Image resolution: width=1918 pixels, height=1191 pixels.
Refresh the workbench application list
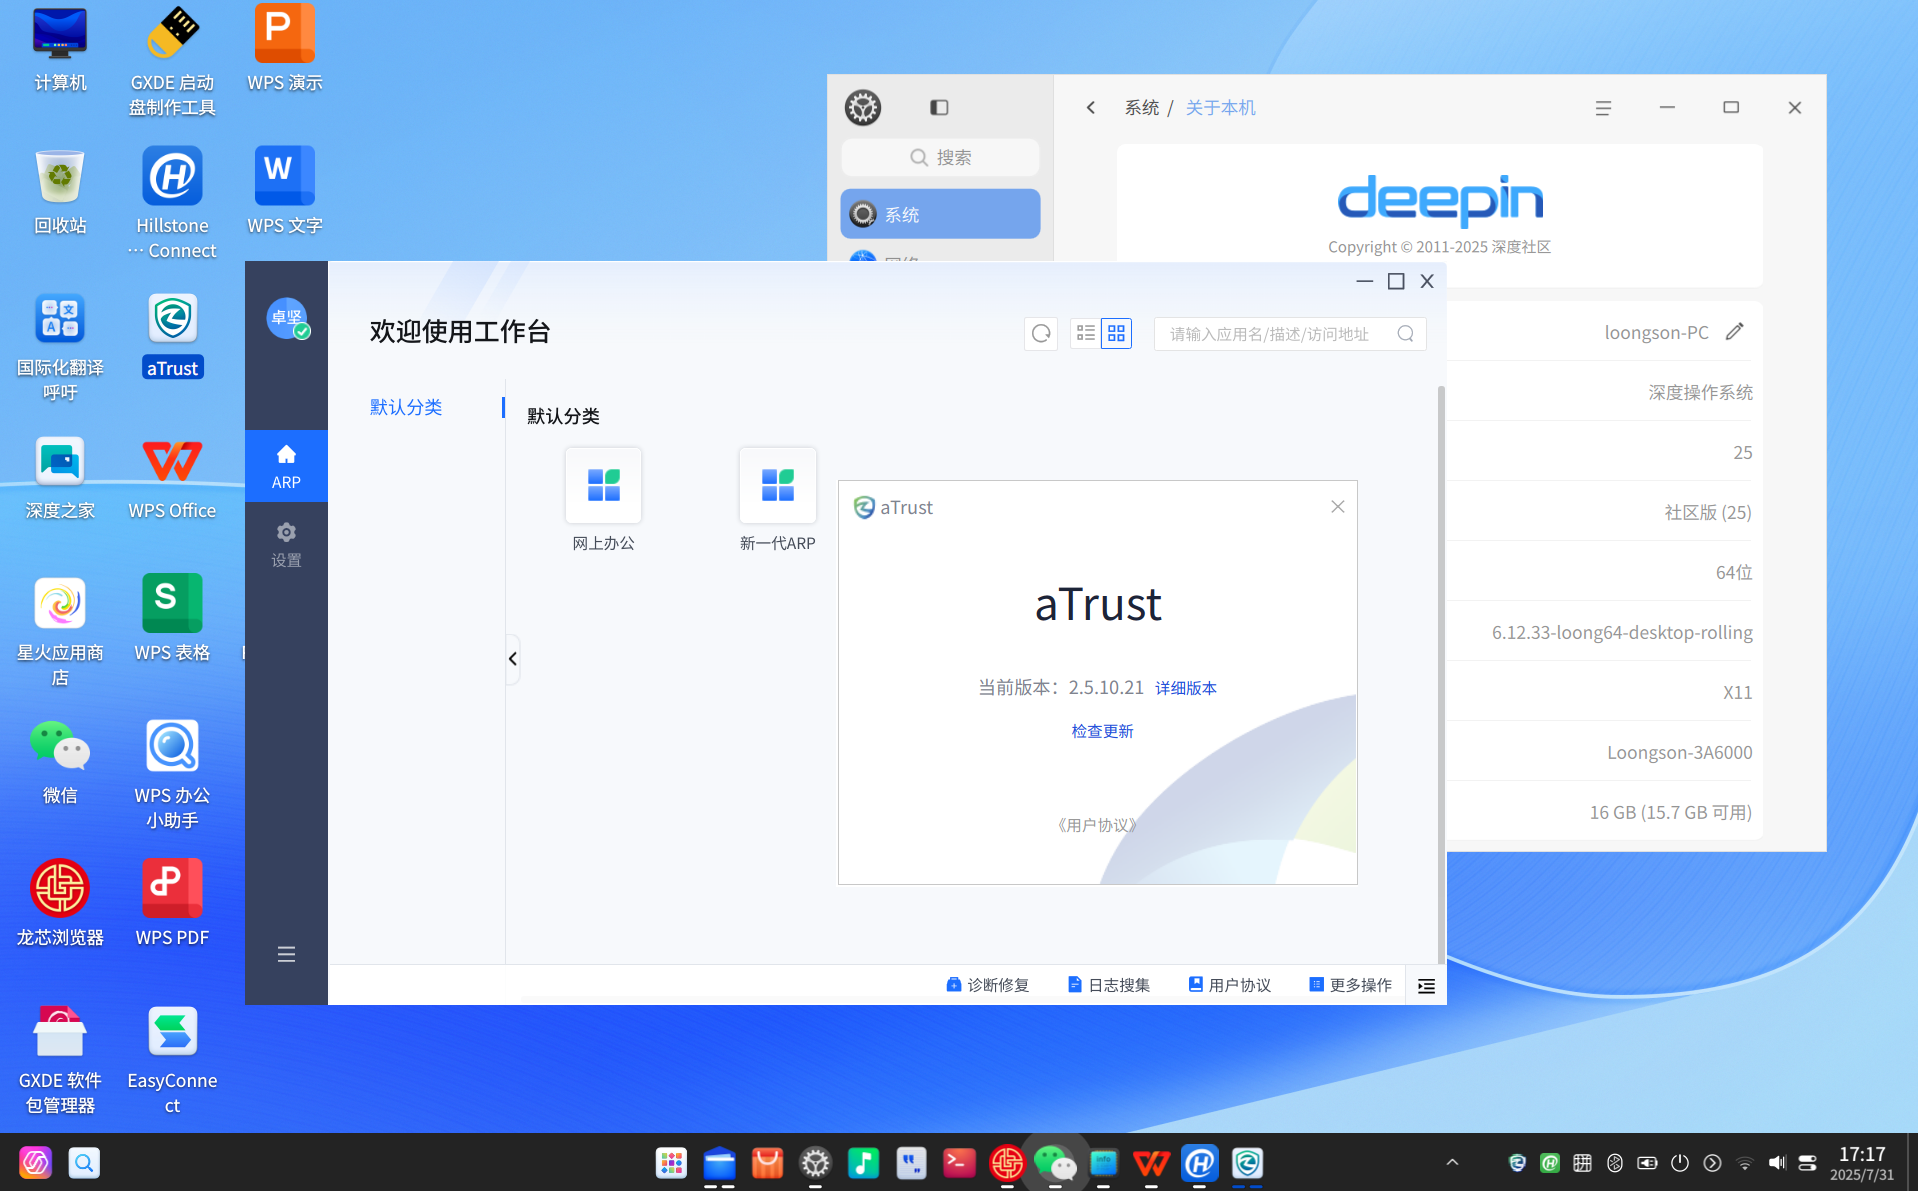tap(1041, 334)
